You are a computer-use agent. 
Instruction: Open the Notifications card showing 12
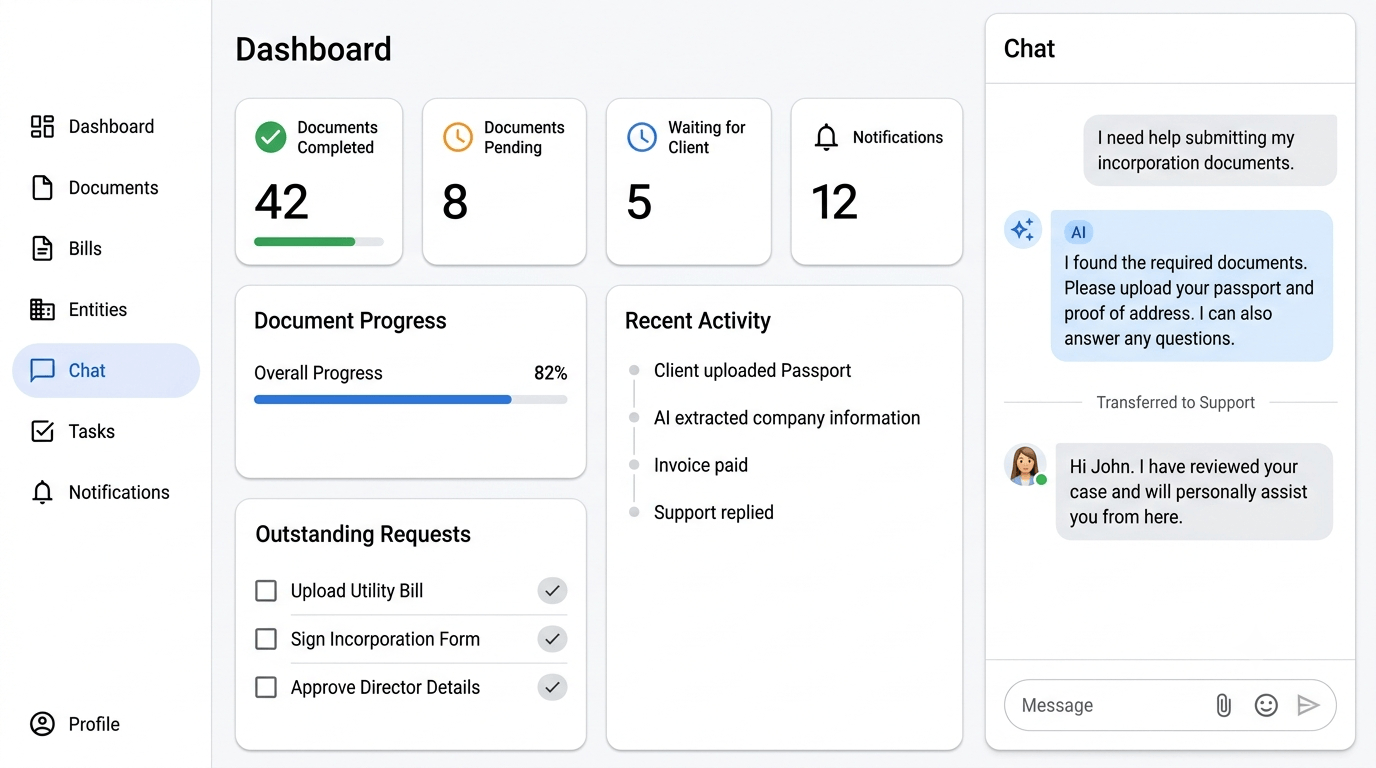click(877, 182)
